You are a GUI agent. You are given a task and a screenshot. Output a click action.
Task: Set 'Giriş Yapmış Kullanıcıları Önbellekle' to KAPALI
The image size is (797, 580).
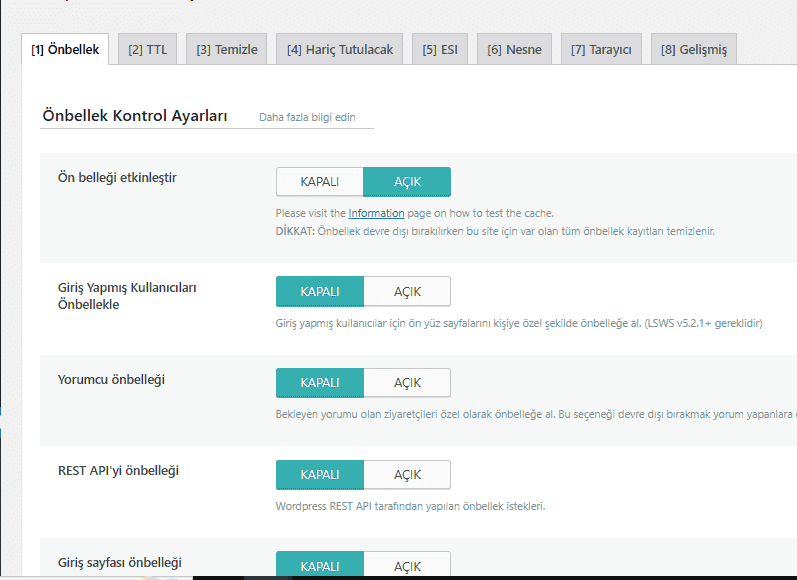[x=319, y=292]
